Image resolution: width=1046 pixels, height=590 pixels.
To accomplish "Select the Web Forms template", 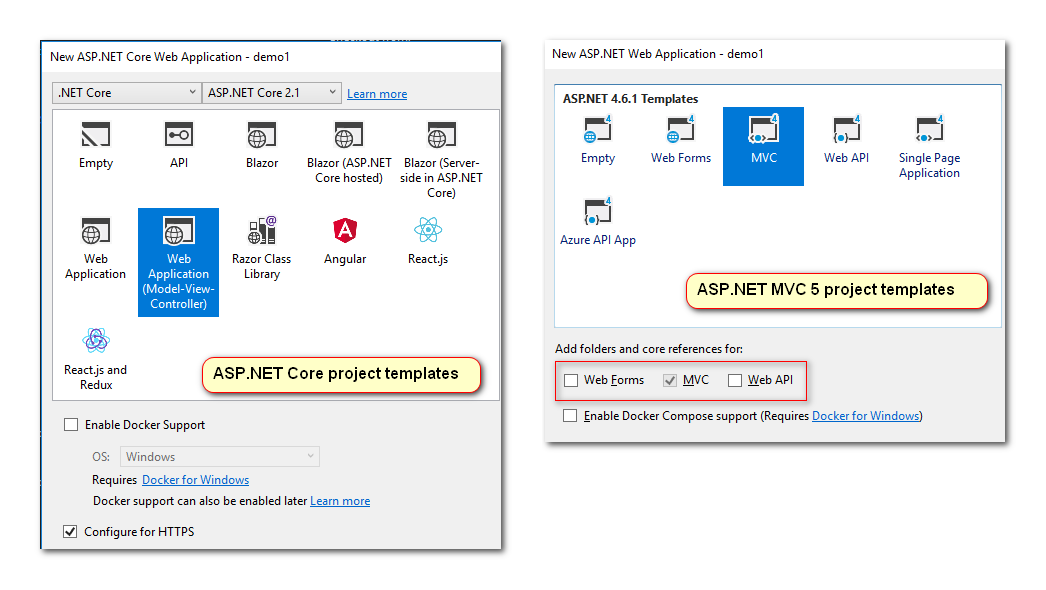I will [681, 138].
